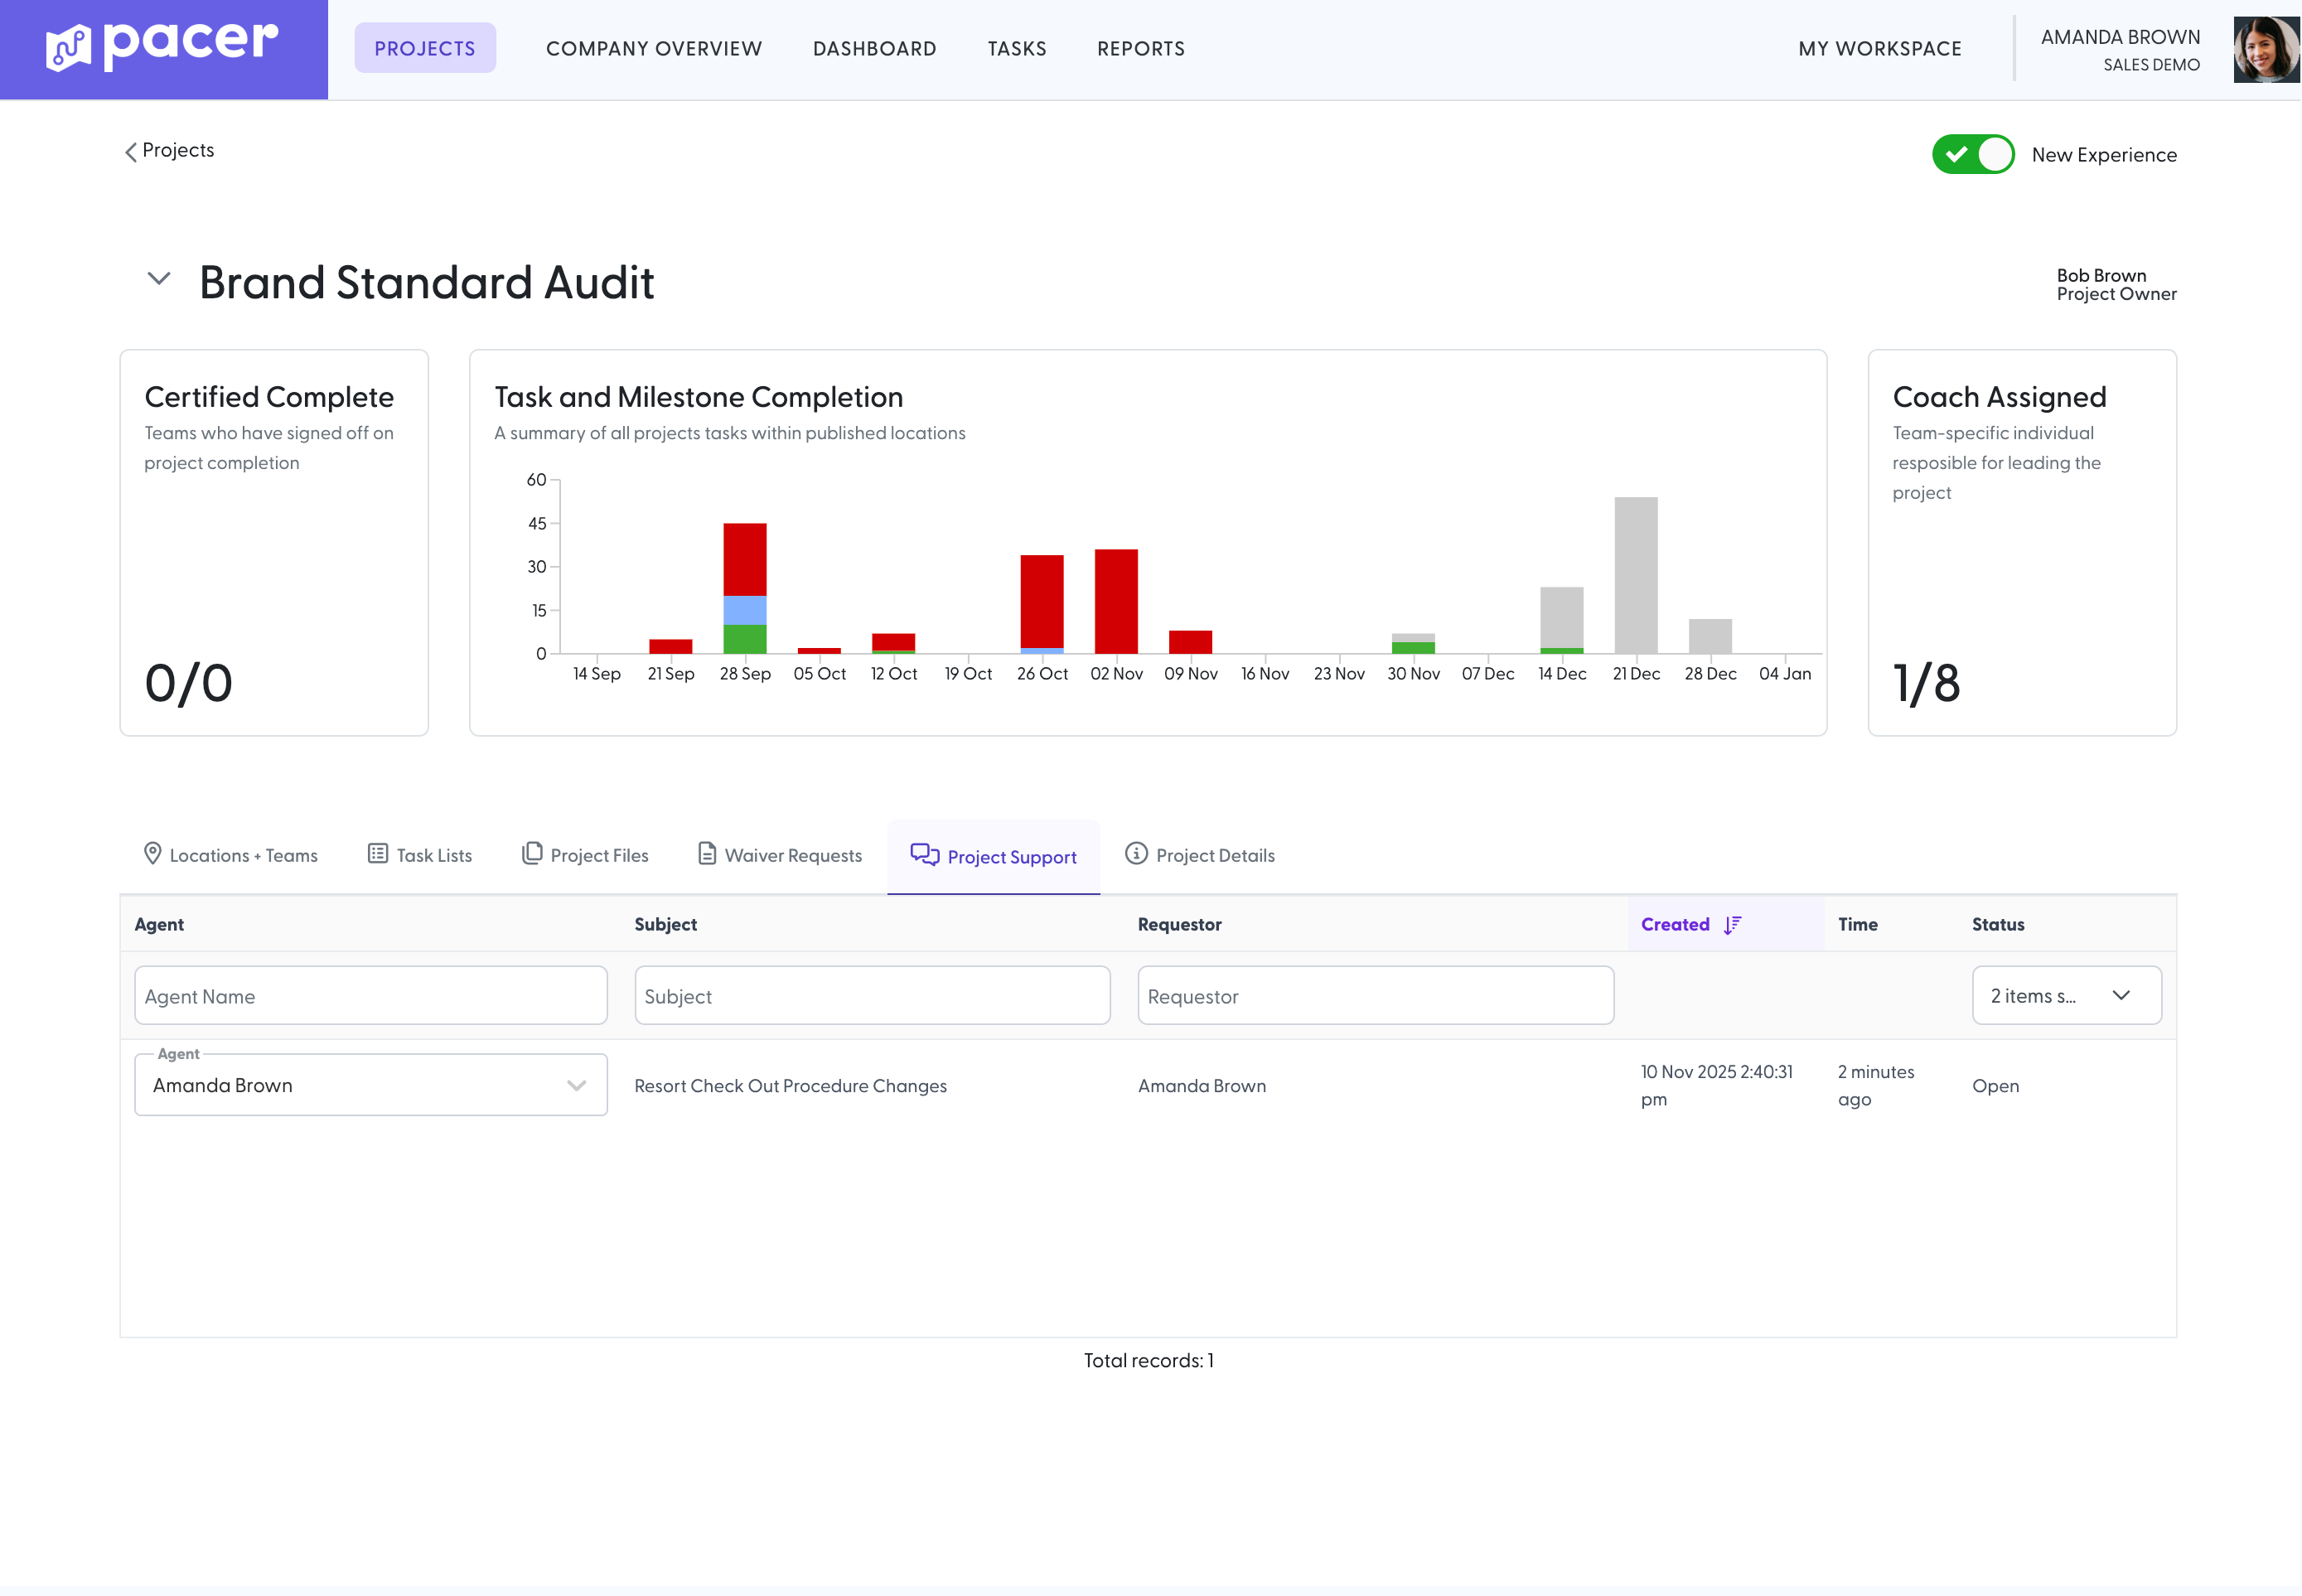Click the Coach Assigned 1/8 value
Screen dimensions: 2302x1596
pos(1927,683)
